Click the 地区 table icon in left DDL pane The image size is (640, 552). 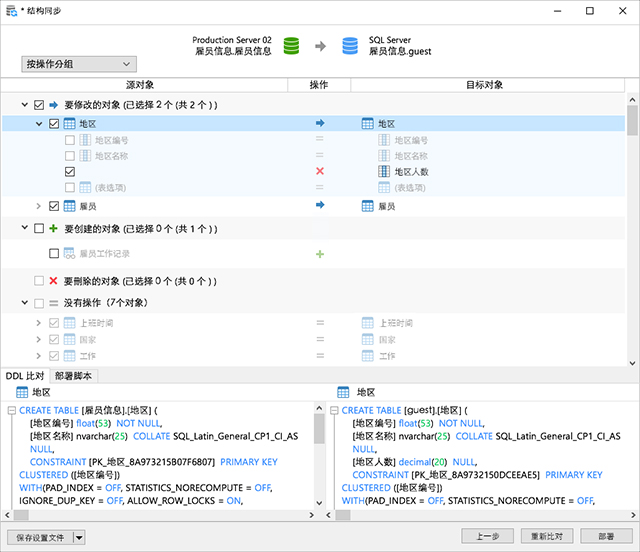22,392
